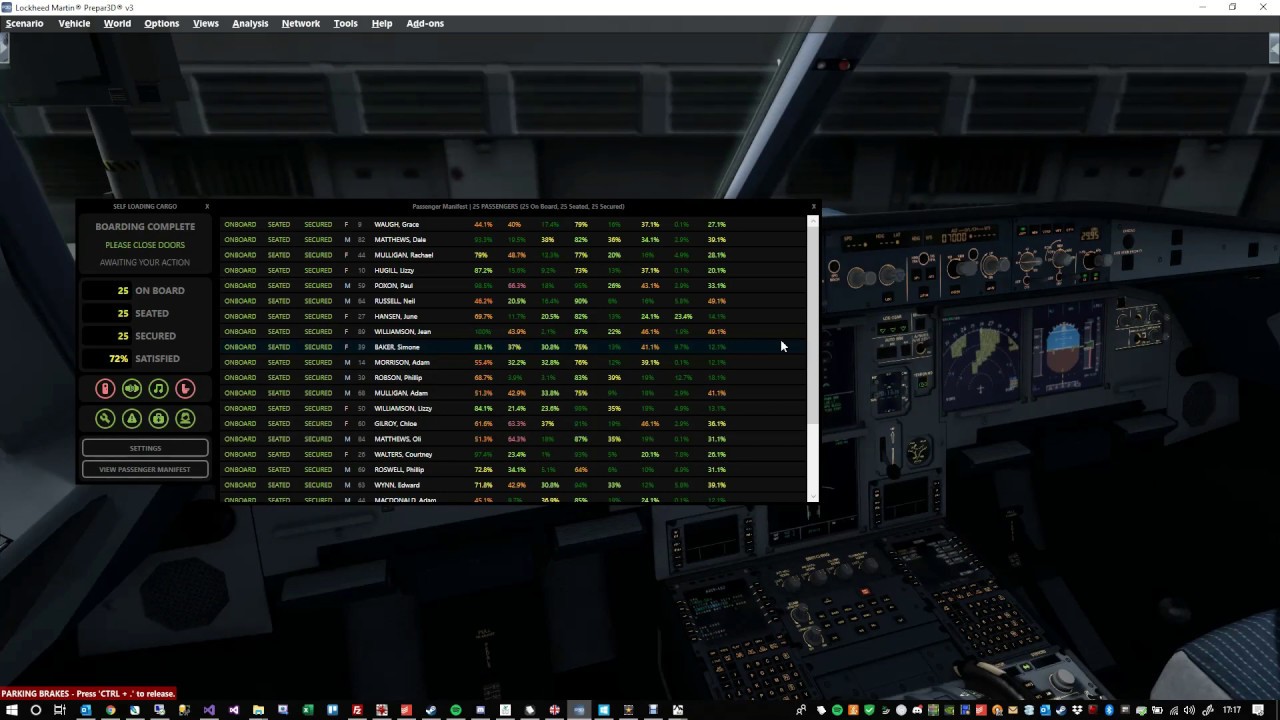
Task: Click the green music note icon
Action: 158,389
